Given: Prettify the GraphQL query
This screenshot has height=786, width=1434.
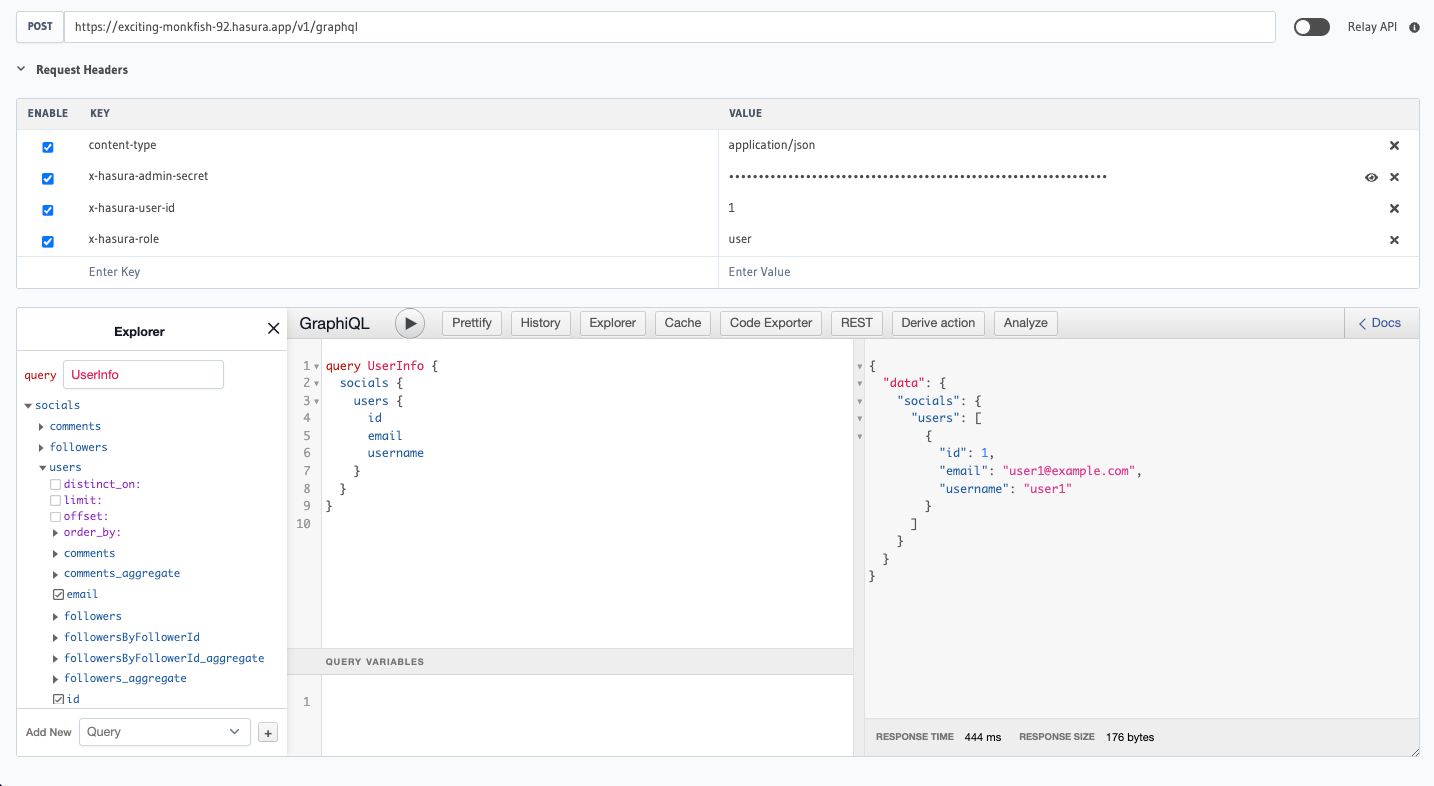Looking at the screenshot, I should coord(471,323).
